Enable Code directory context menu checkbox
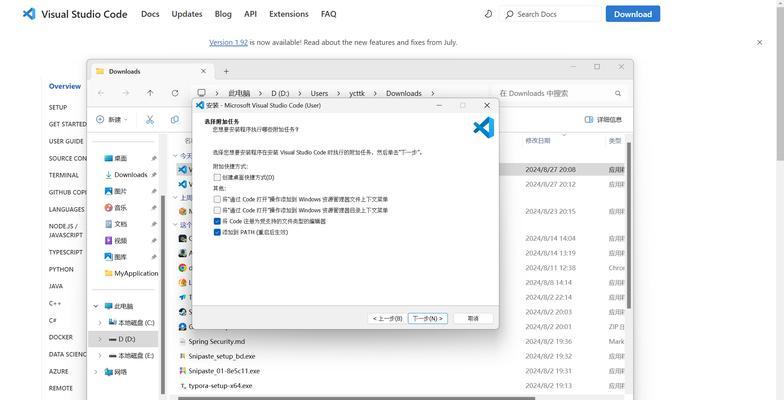The image size is (784, 400). [217, 210]
